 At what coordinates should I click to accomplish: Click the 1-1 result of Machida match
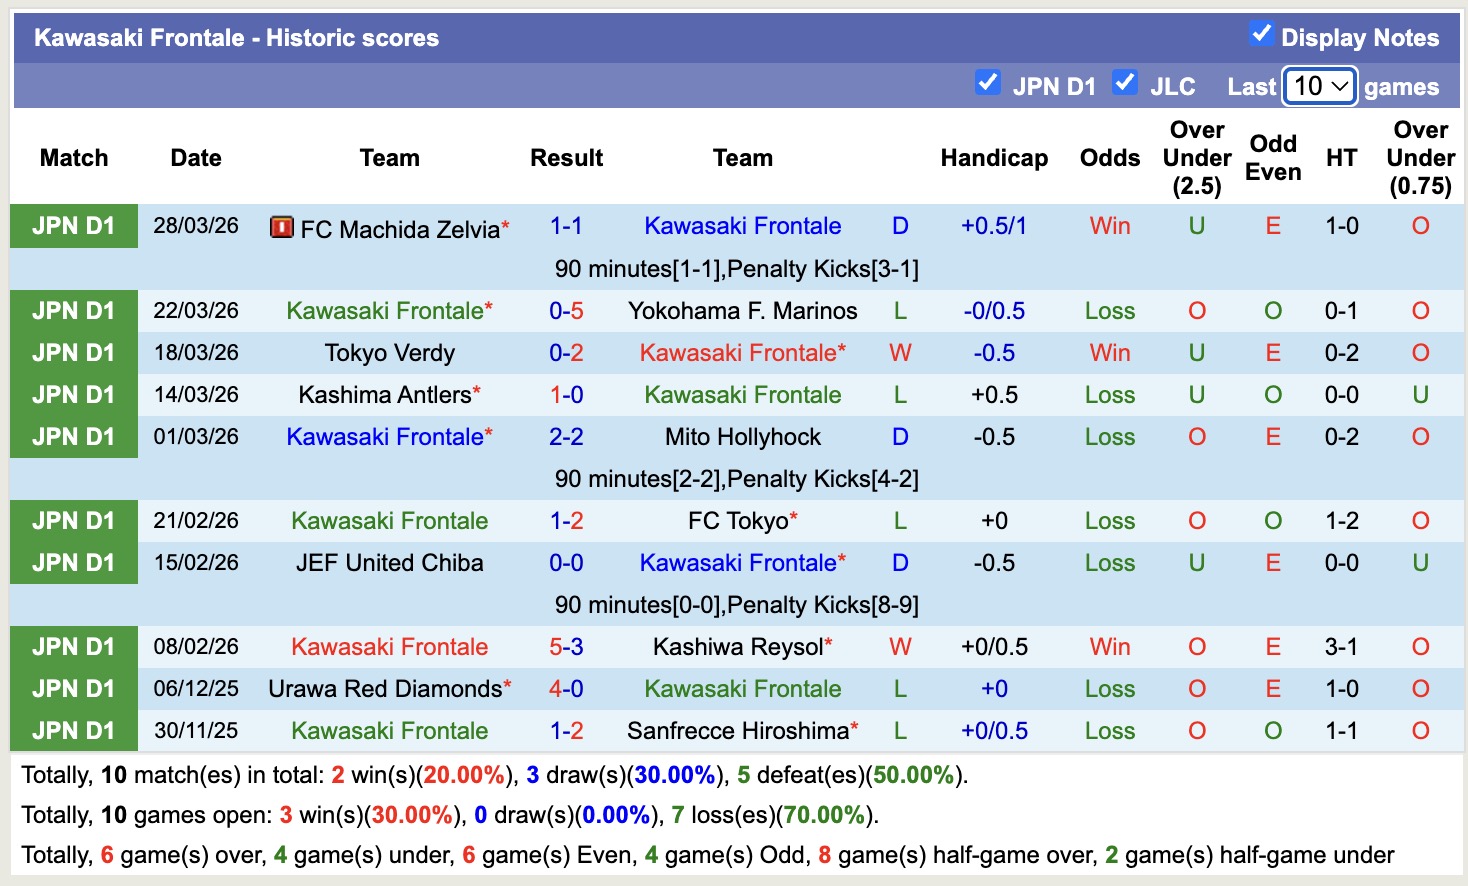(x=567, y=226)
